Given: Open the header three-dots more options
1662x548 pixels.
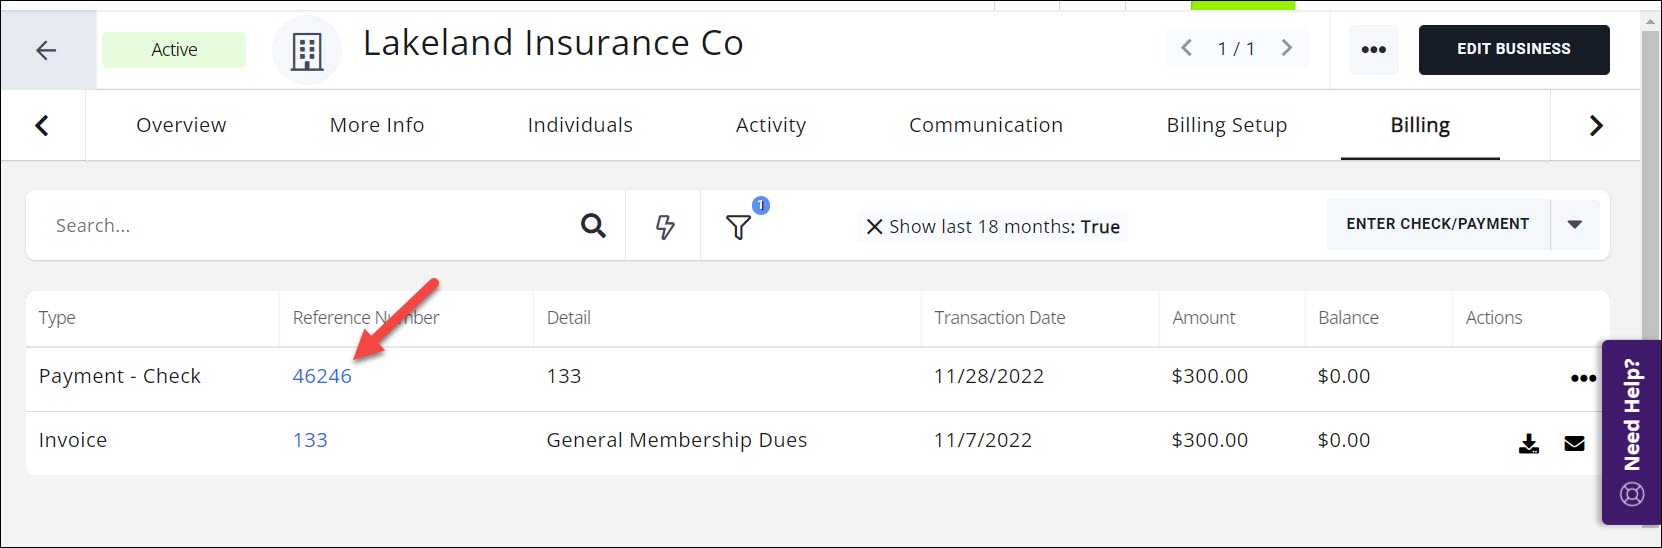Looking at the screenshot, I should pyautogui.click(x=1373, y=50).
